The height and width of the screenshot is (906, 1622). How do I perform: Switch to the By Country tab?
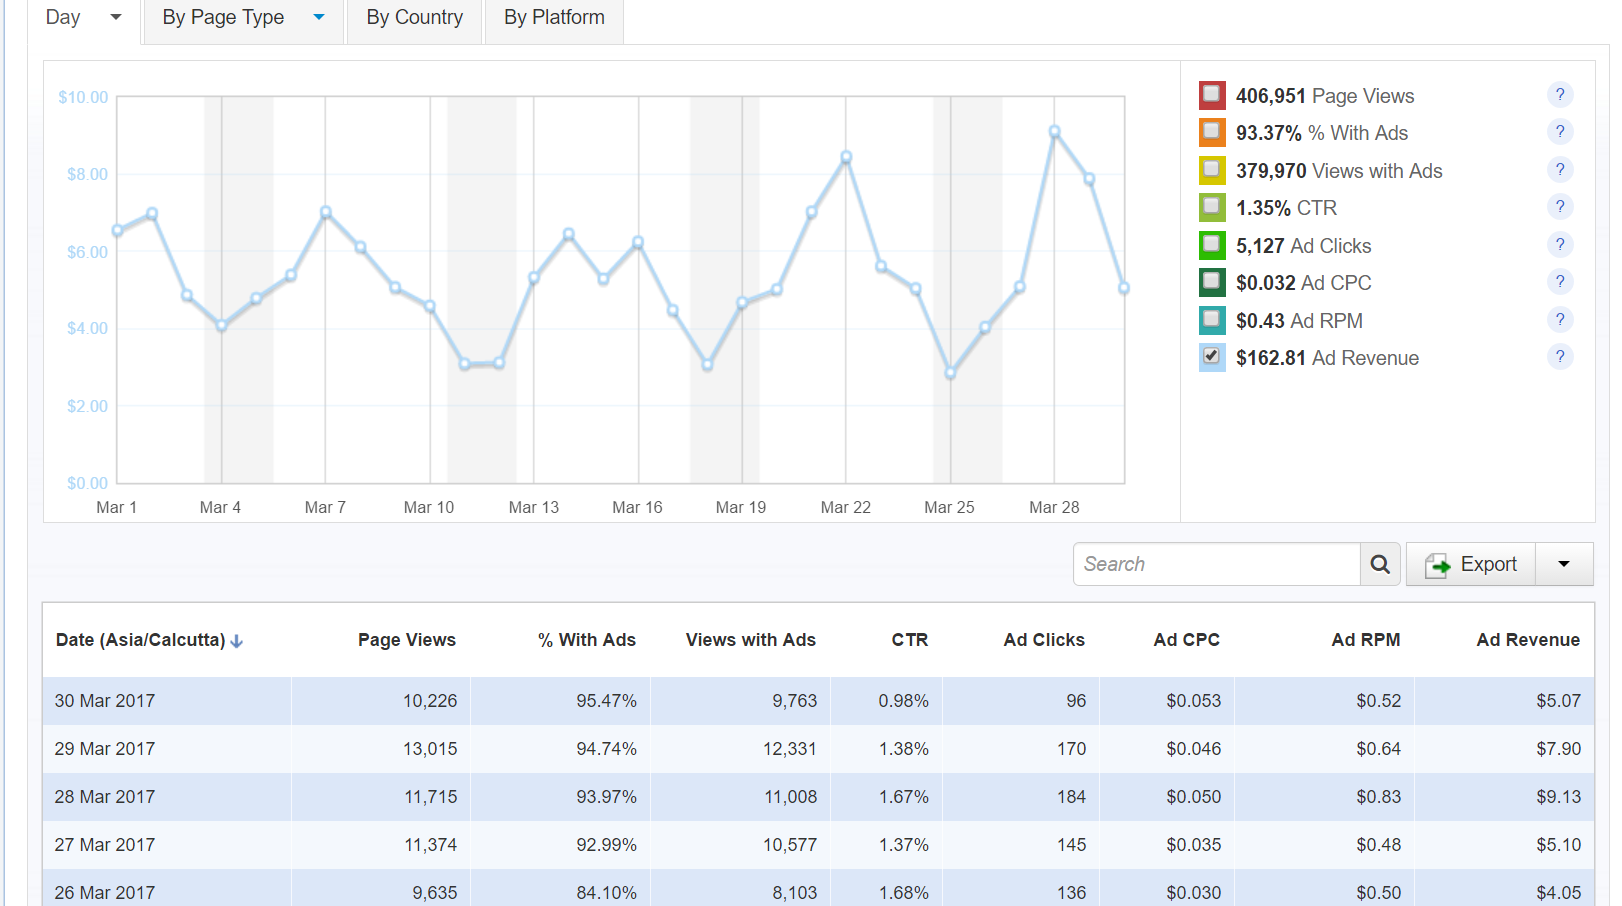coord(414,18)
